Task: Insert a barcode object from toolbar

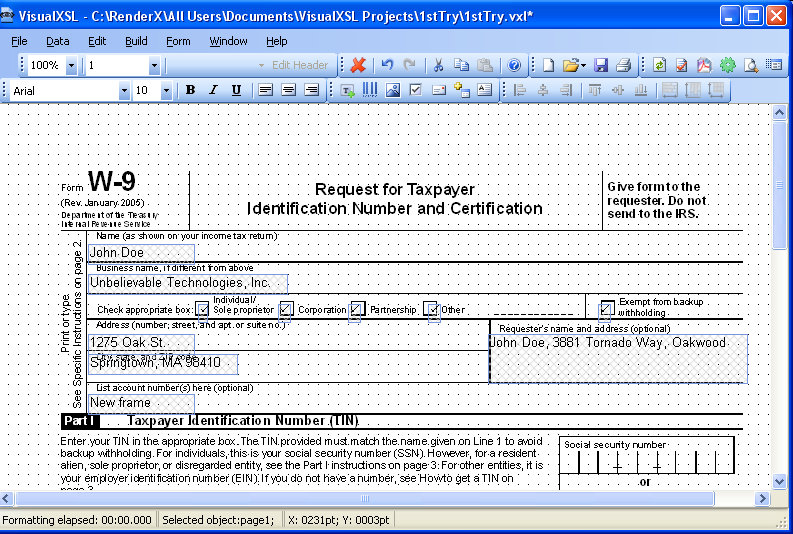Action: [x=370, y=90]
